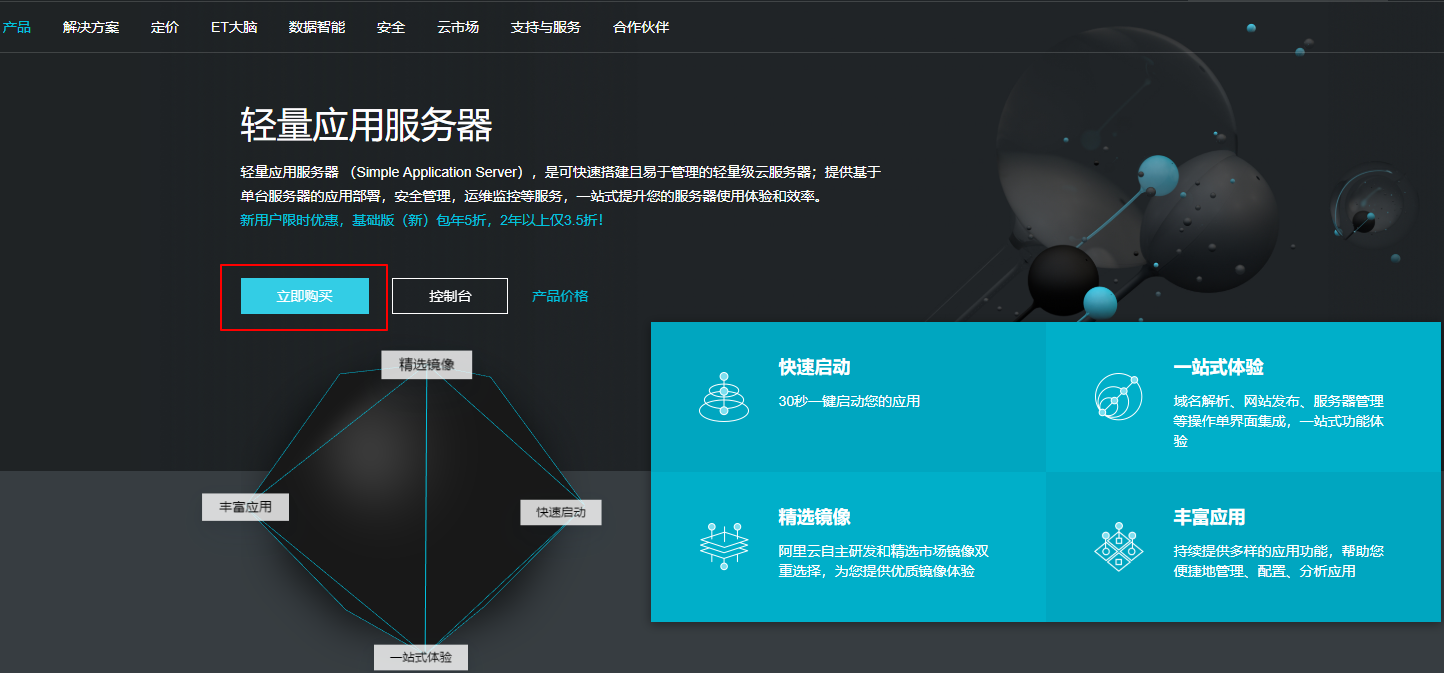The width and height of the screenshot is (1444, 673).
Task: Click the 丰富应用 diamond grid icon
Action: pyautogui.click(x=1118, y=546)
